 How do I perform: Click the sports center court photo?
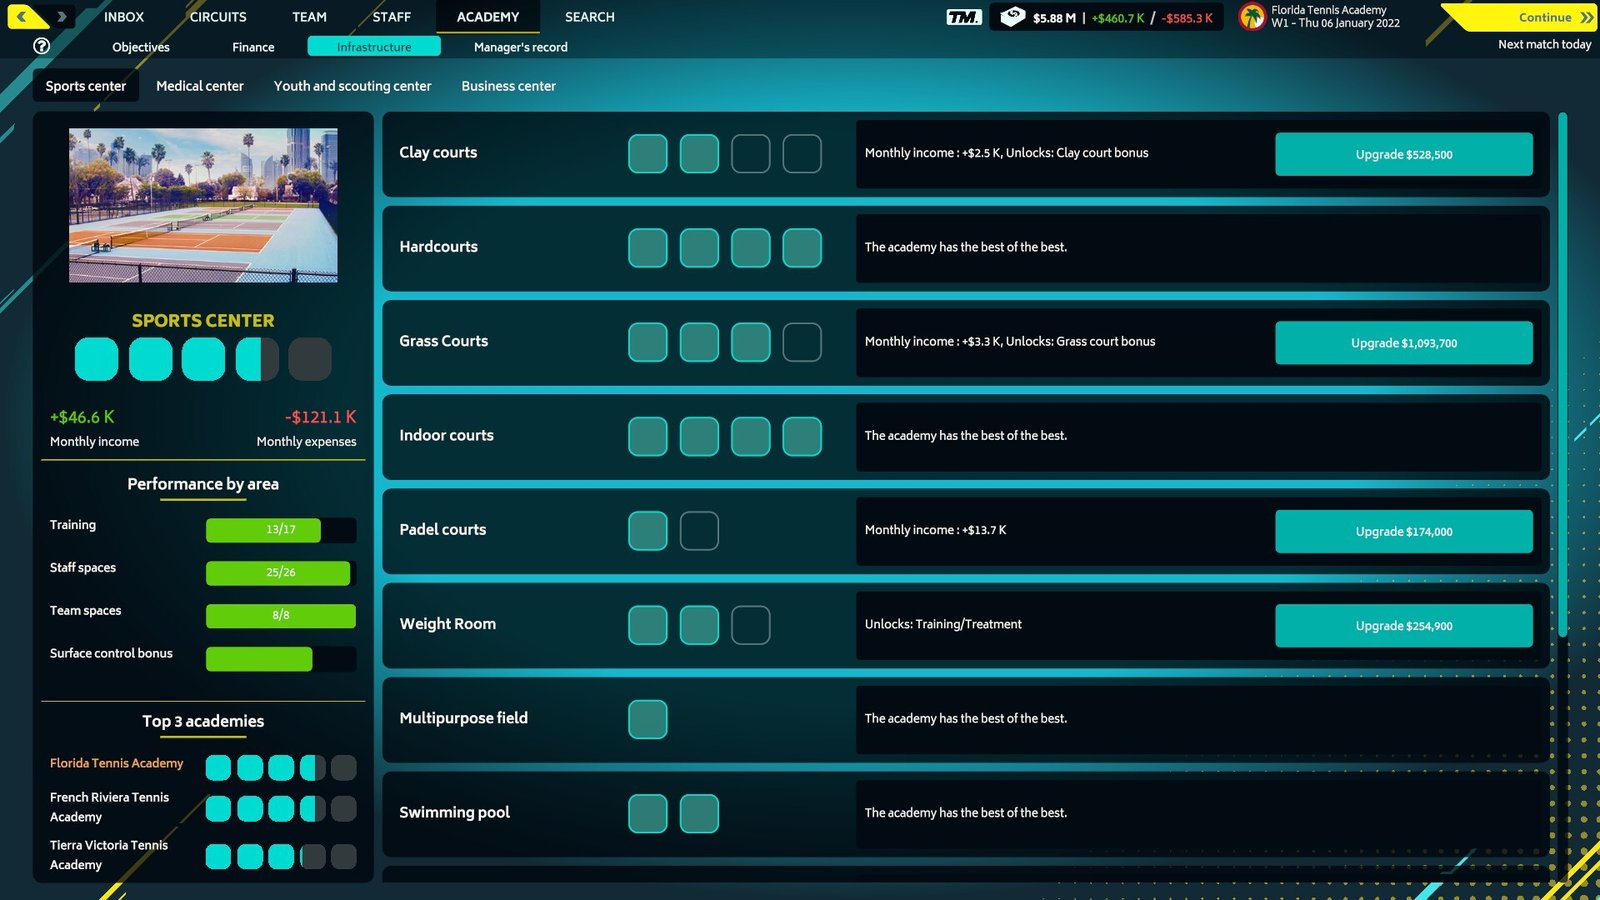pos(203,205)
